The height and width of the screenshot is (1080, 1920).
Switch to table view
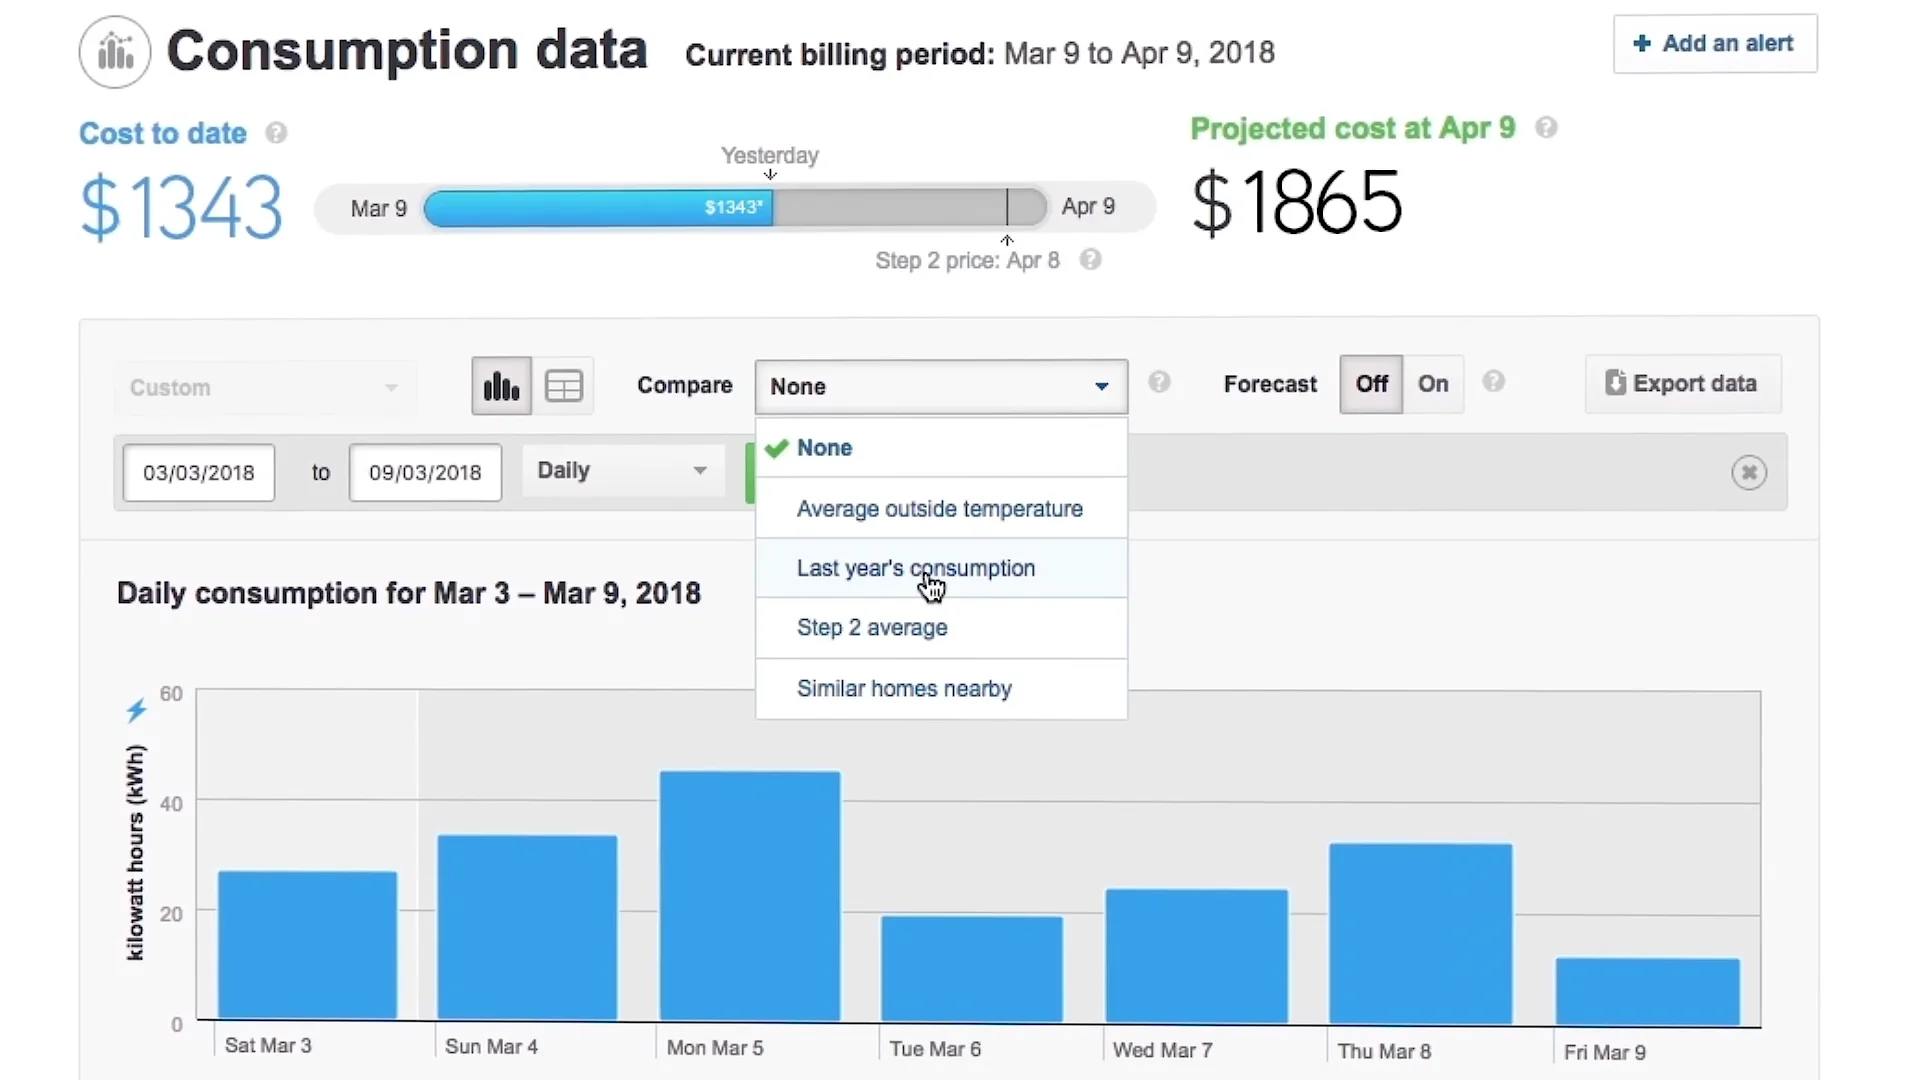[x=563, y=386]
